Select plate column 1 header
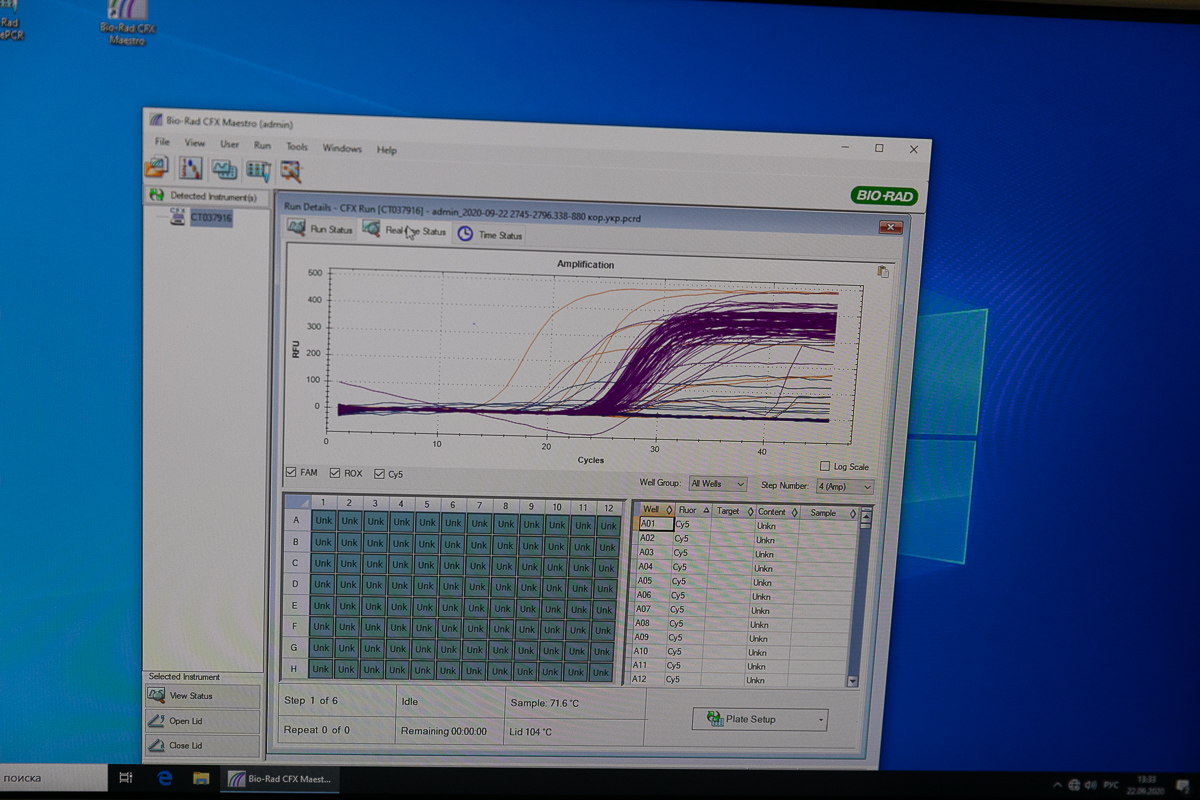The width and height of the screenshot is (1200, 800). 323,502
